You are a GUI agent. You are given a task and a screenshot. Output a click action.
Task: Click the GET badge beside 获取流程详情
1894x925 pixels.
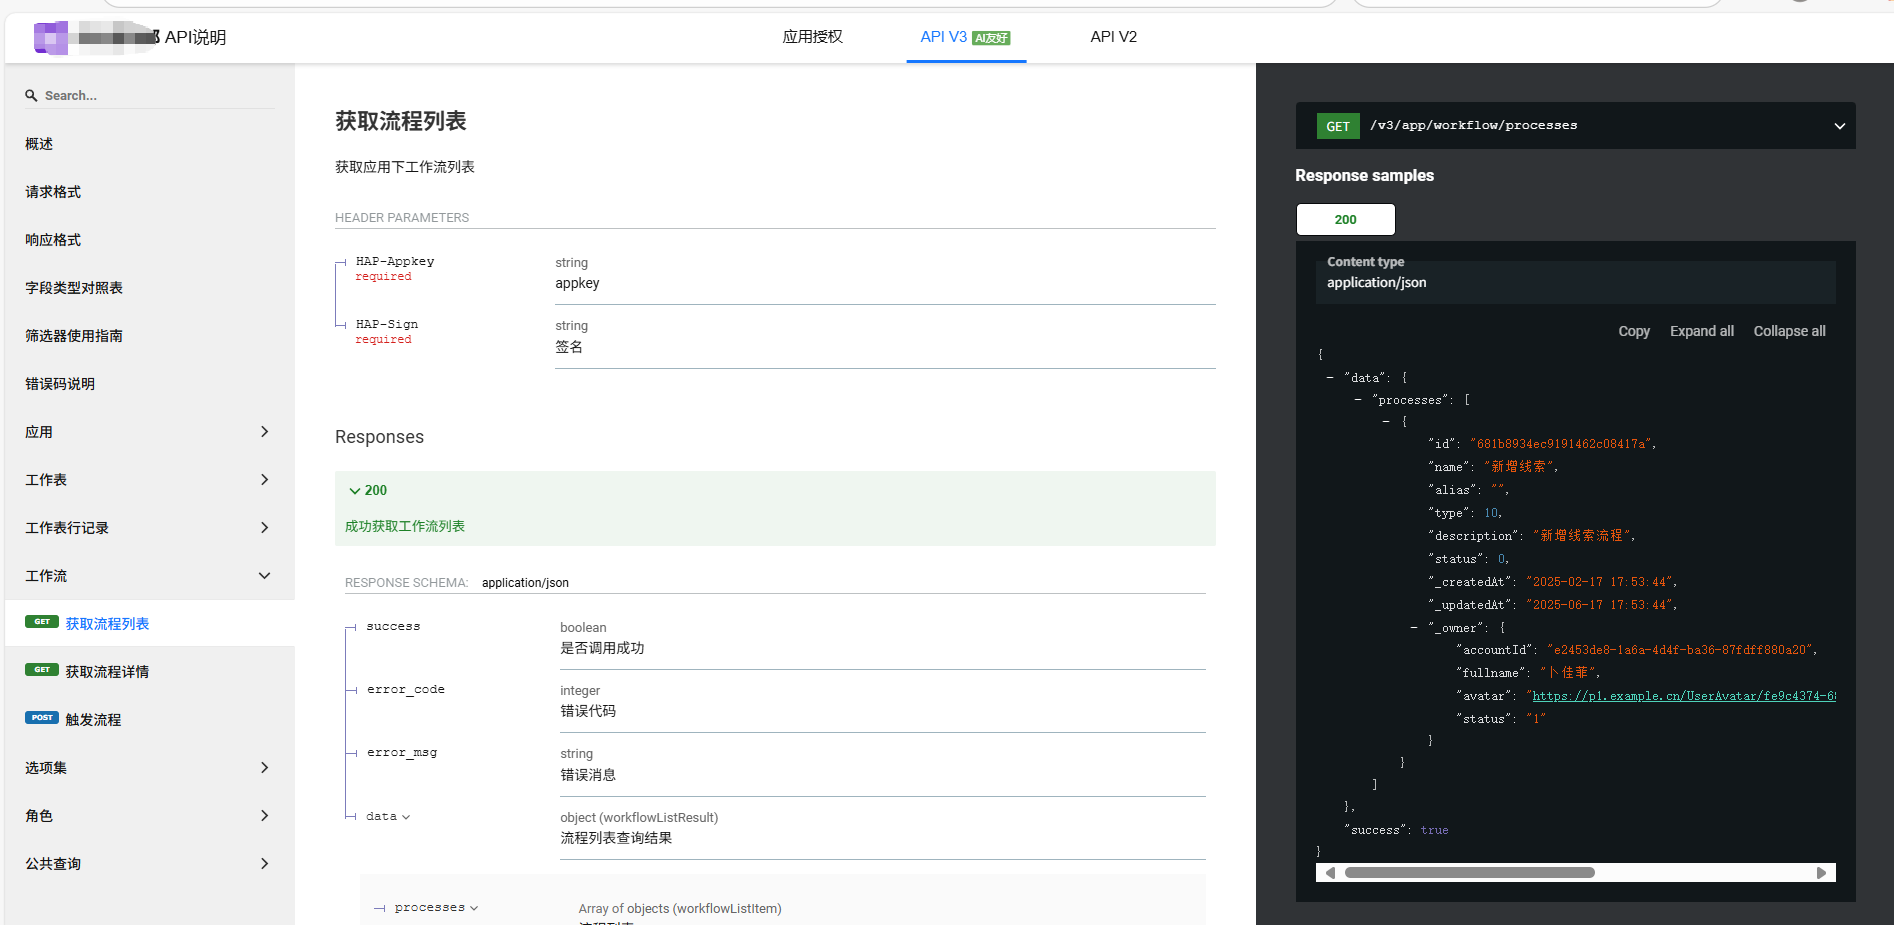(x=41, y=670)
